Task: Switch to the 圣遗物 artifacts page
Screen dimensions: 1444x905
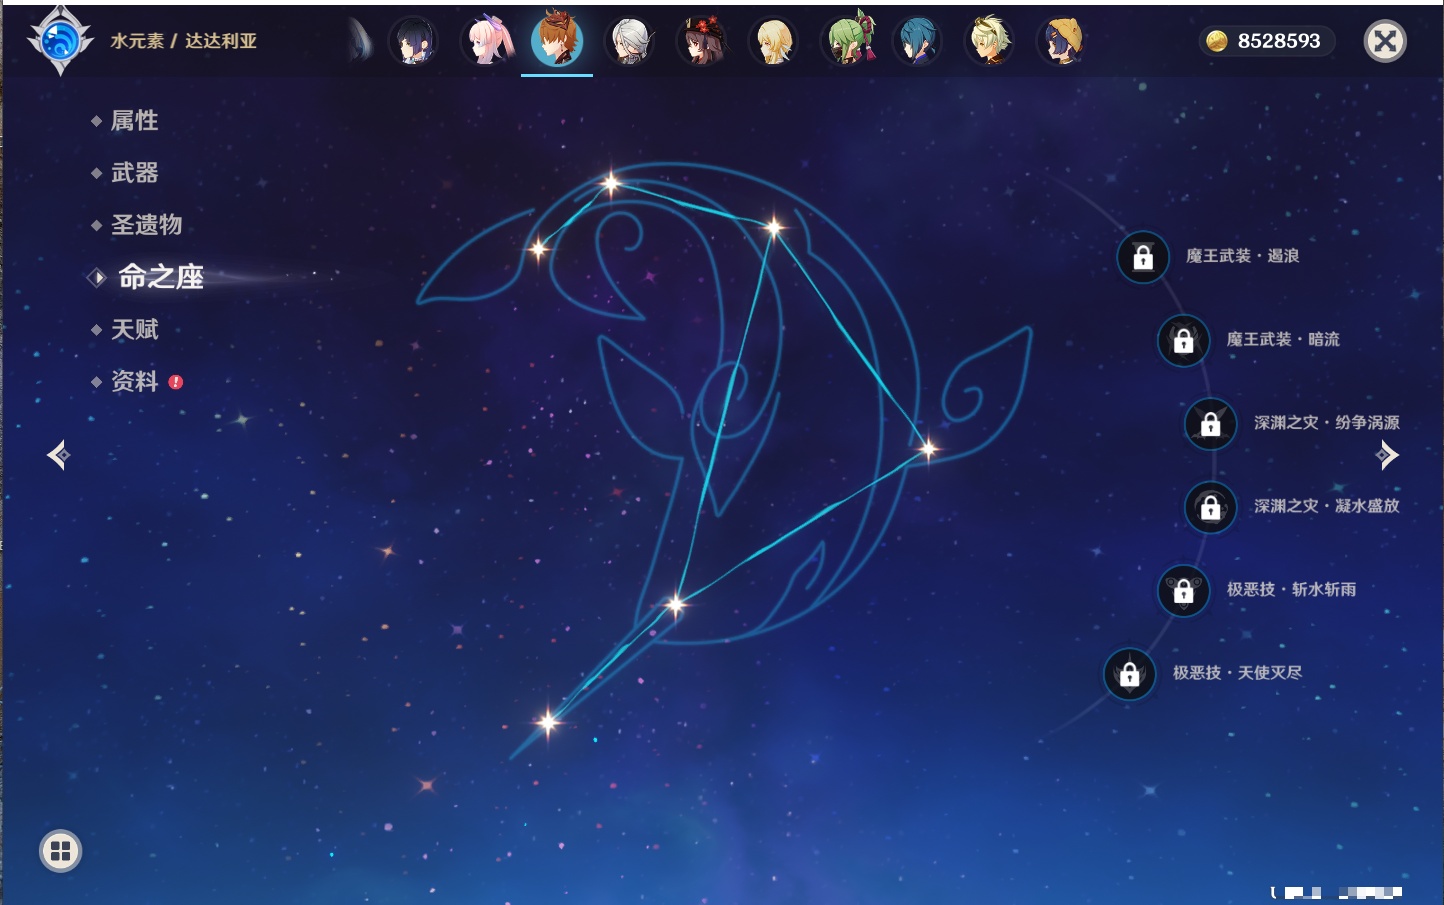Action: [x=146, y=225]
